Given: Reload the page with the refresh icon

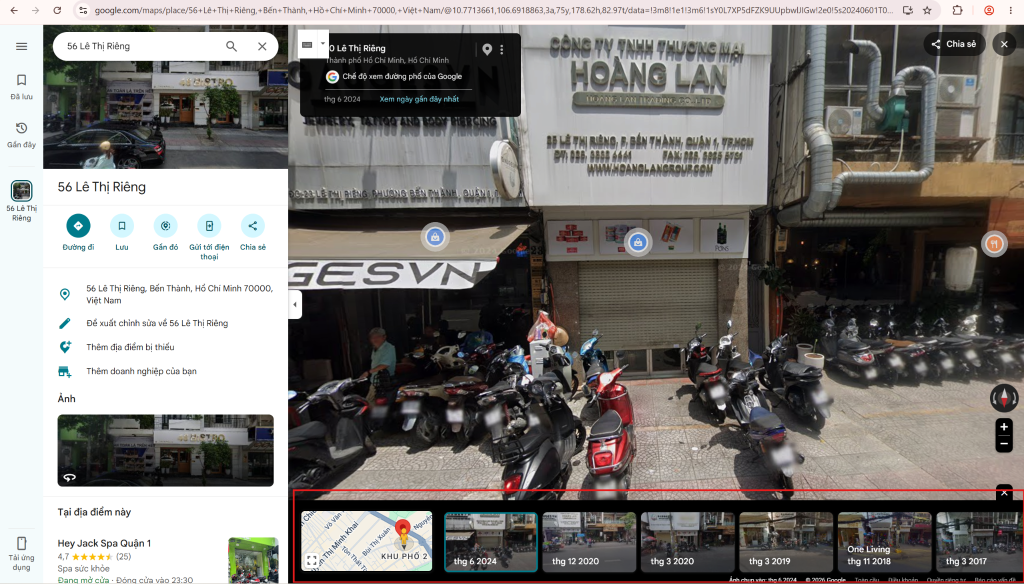Looking at the screenshot, I should pyautogui.click(x=57, y=10).
